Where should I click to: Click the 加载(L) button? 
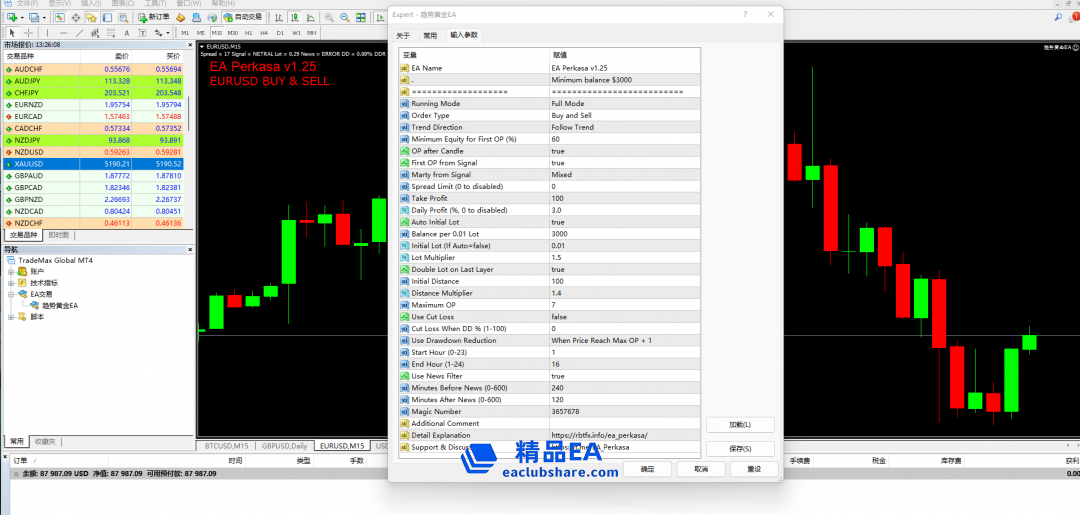[740, 425]
